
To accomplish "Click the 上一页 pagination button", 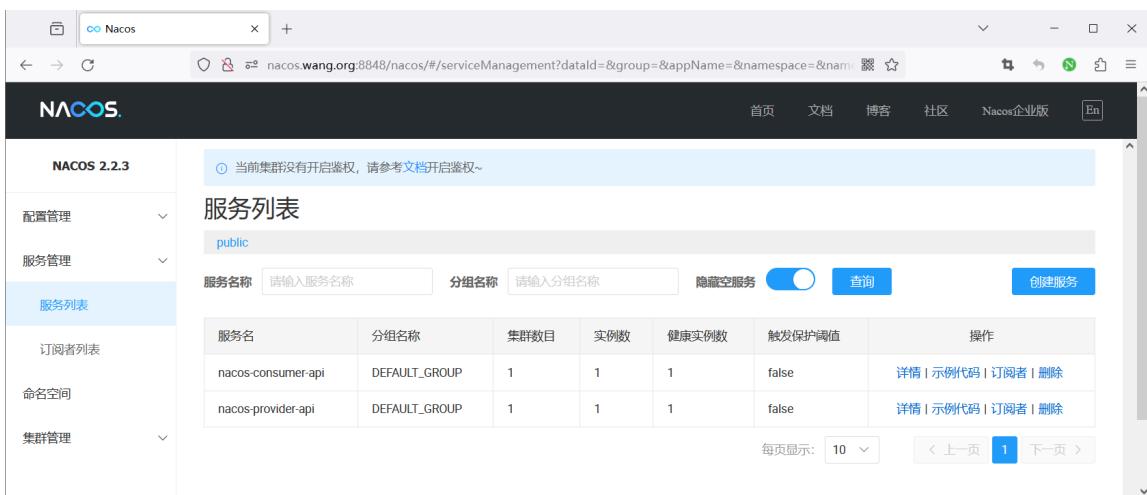I will pos(951,450).
